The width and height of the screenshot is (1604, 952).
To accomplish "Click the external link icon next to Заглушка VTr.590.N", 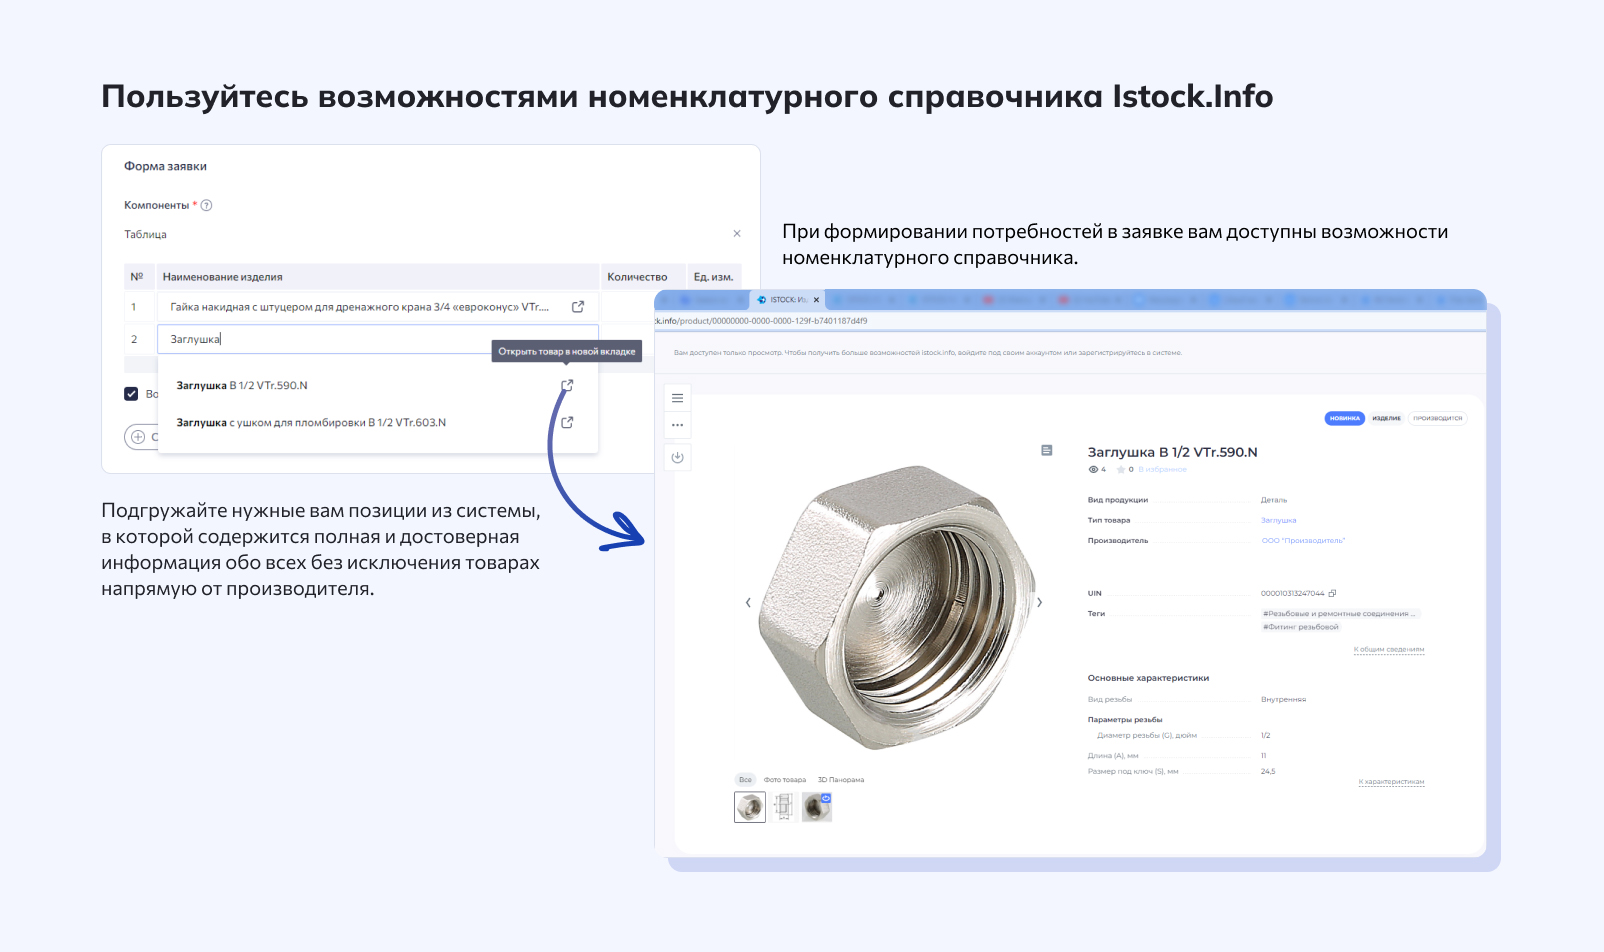I will 567,385.
